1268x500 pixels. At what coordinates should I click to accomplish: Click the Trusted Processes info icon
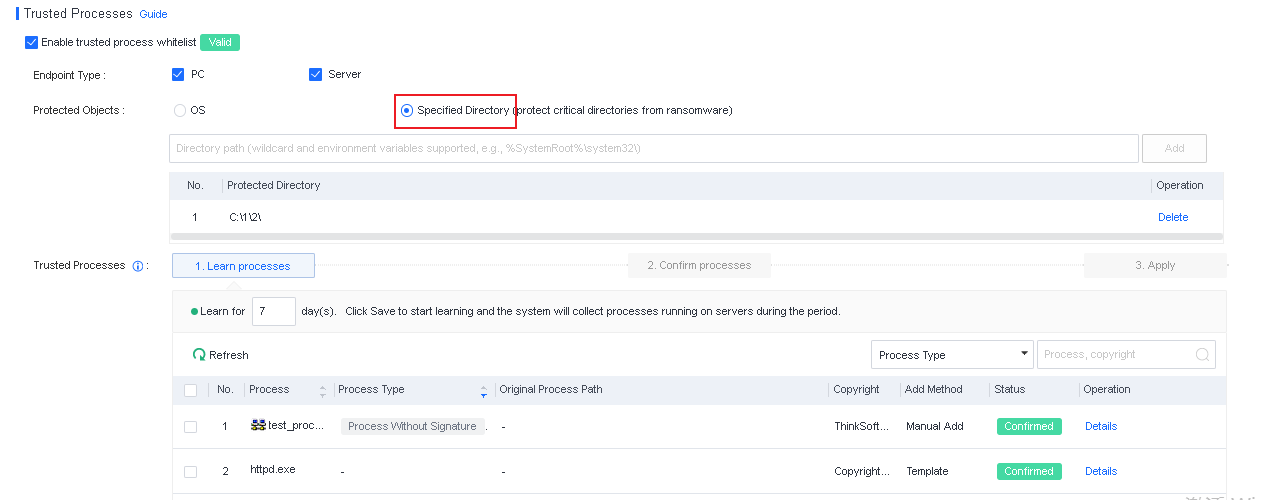click(138, 266)
